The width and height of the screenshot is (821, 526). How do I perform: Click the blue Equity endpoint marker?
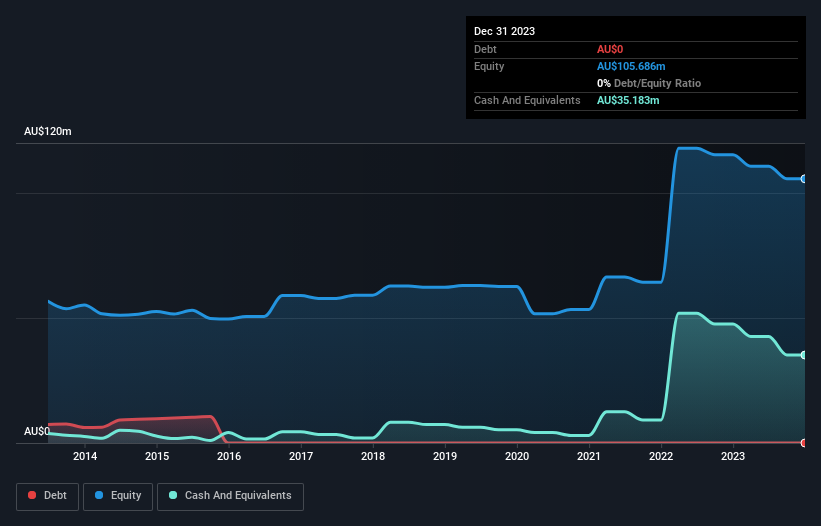pos(804,179)
